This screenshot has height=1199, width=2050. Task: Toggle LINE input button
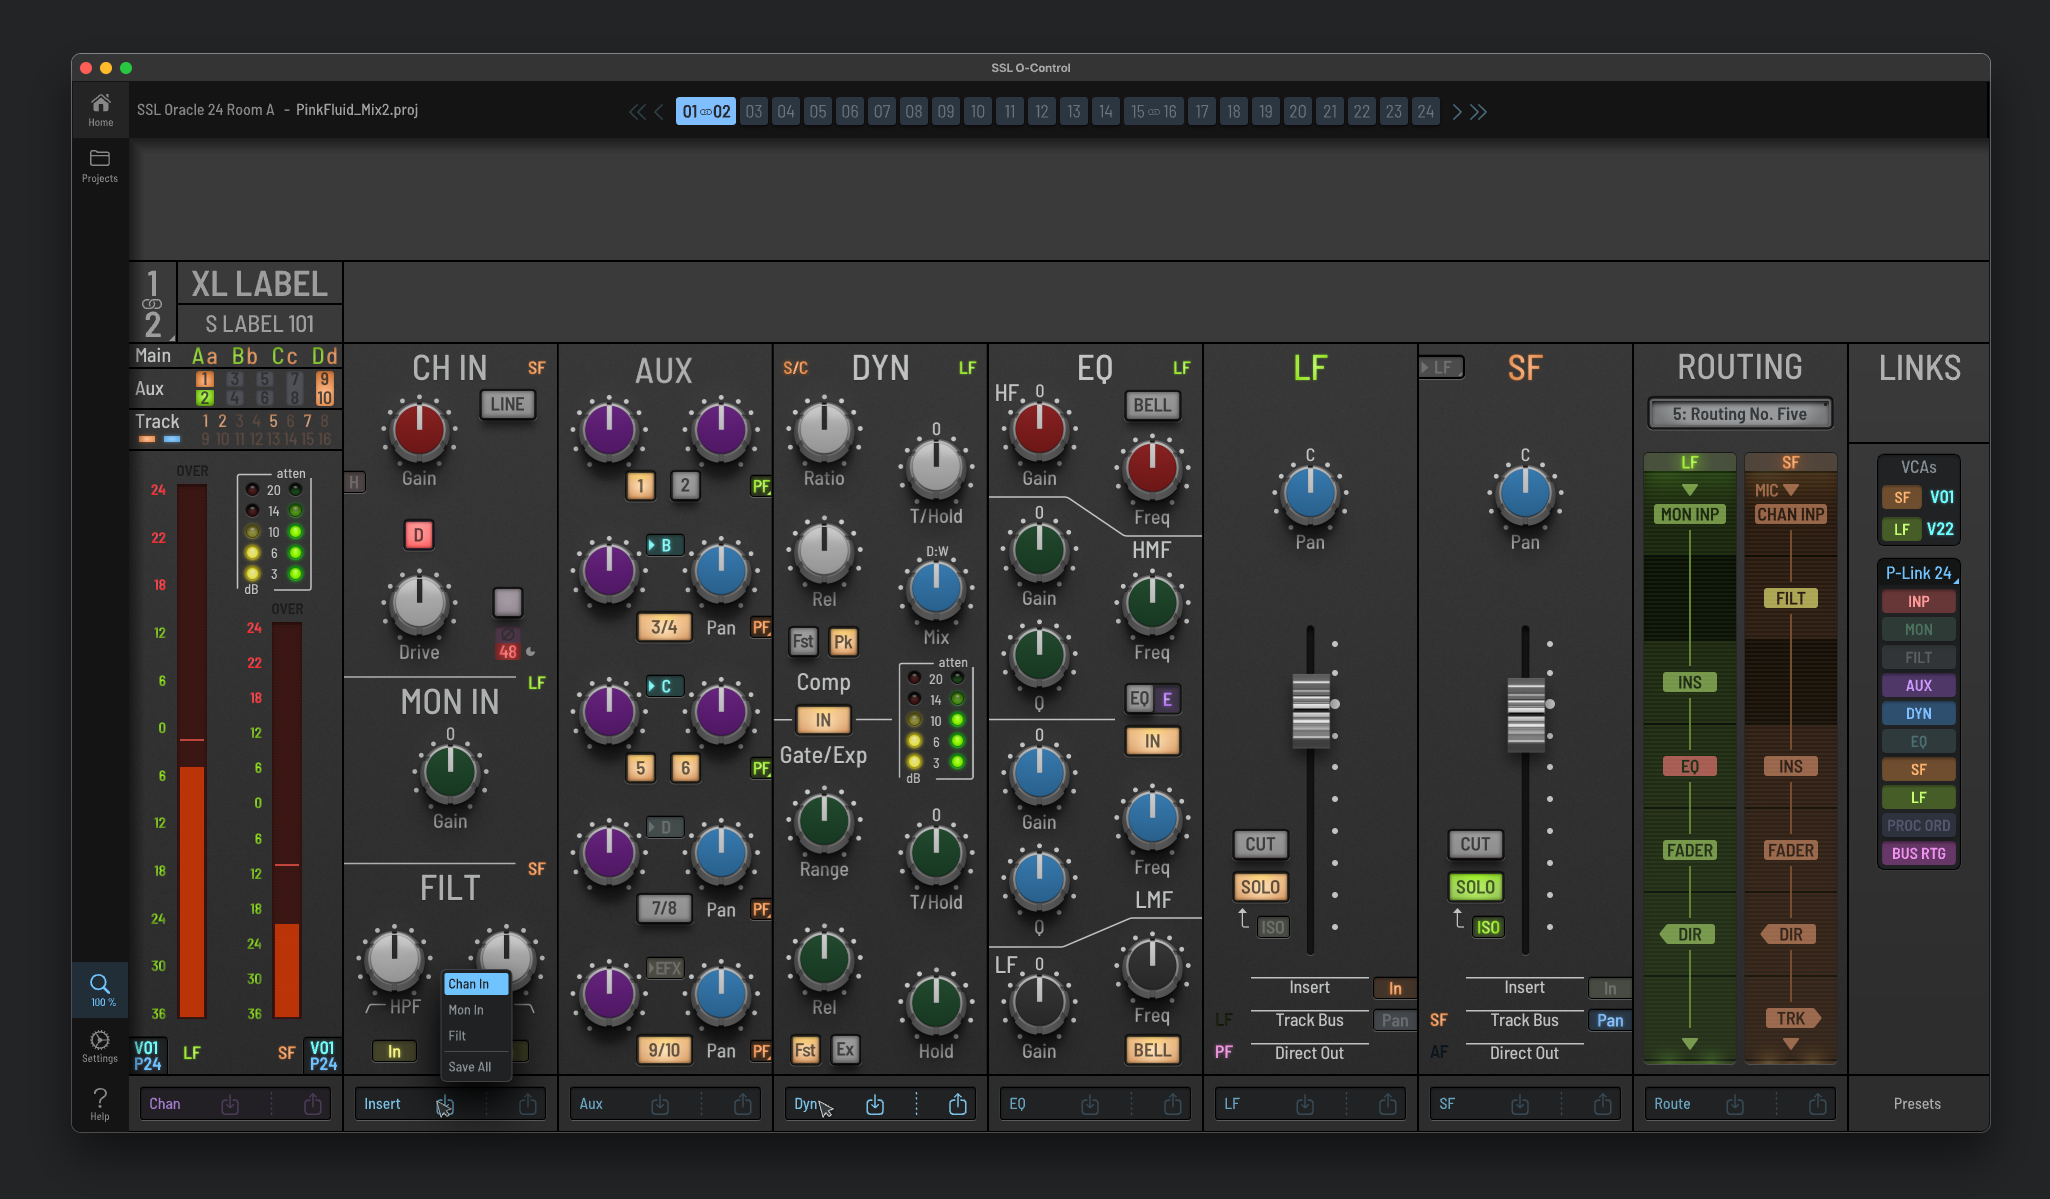click(508, 404)
